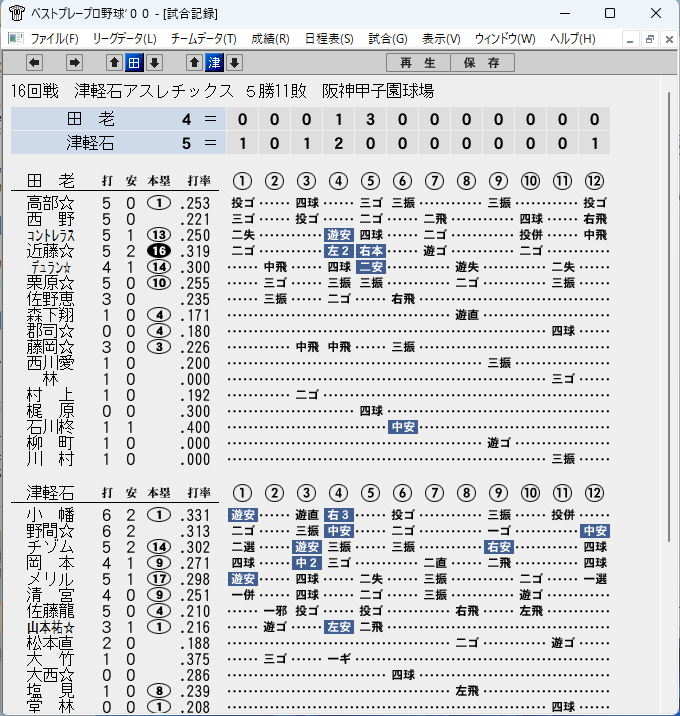Viewport: 680px width, 716px height.
Task: Click the 右本 home run cell for 近藤
Action: click(x=370, y=251)
